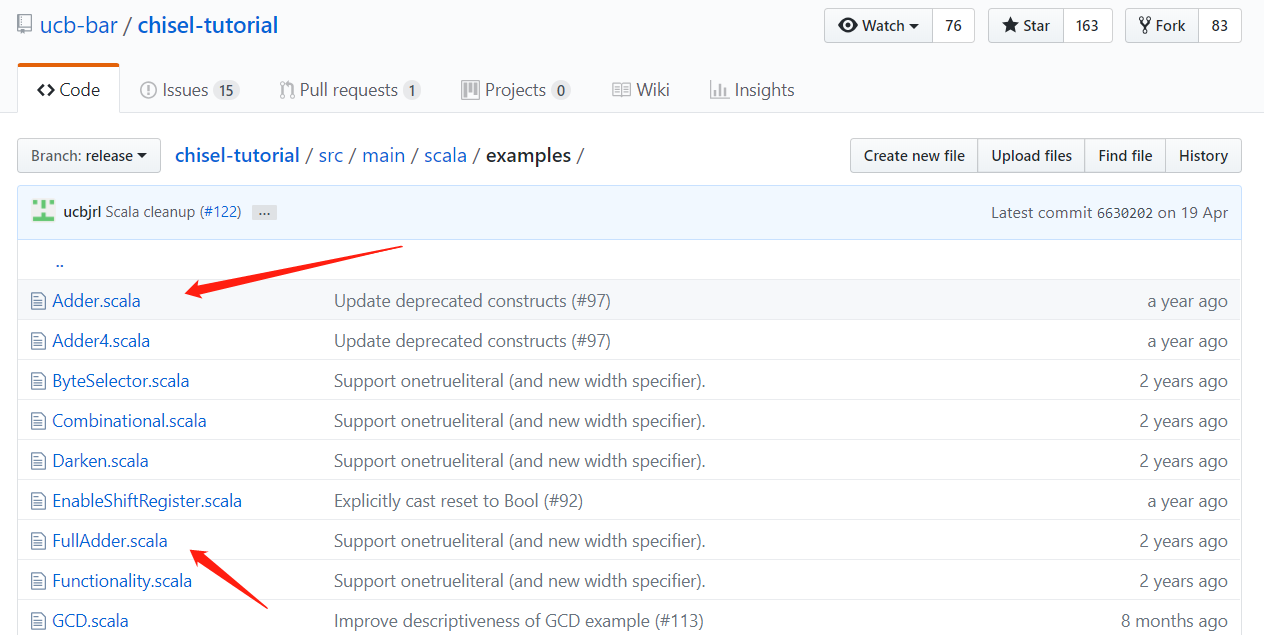1264x635 pixels.
Task: Open the Insights tab
Action: point(752,90)
